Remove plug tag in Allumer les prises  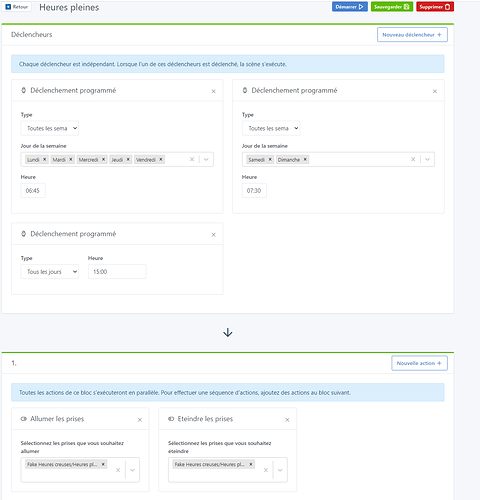(103, 464)
